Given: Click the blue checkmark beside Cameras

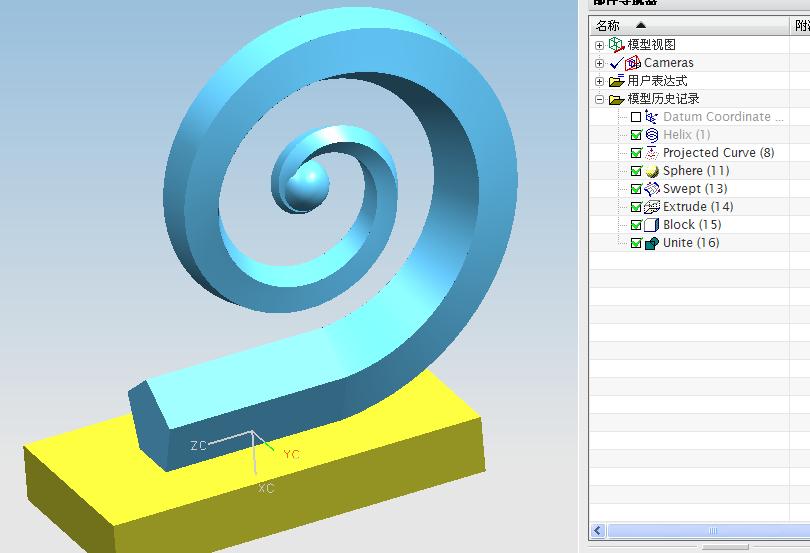Looking at the screenshot, I should tap(616, 63).
